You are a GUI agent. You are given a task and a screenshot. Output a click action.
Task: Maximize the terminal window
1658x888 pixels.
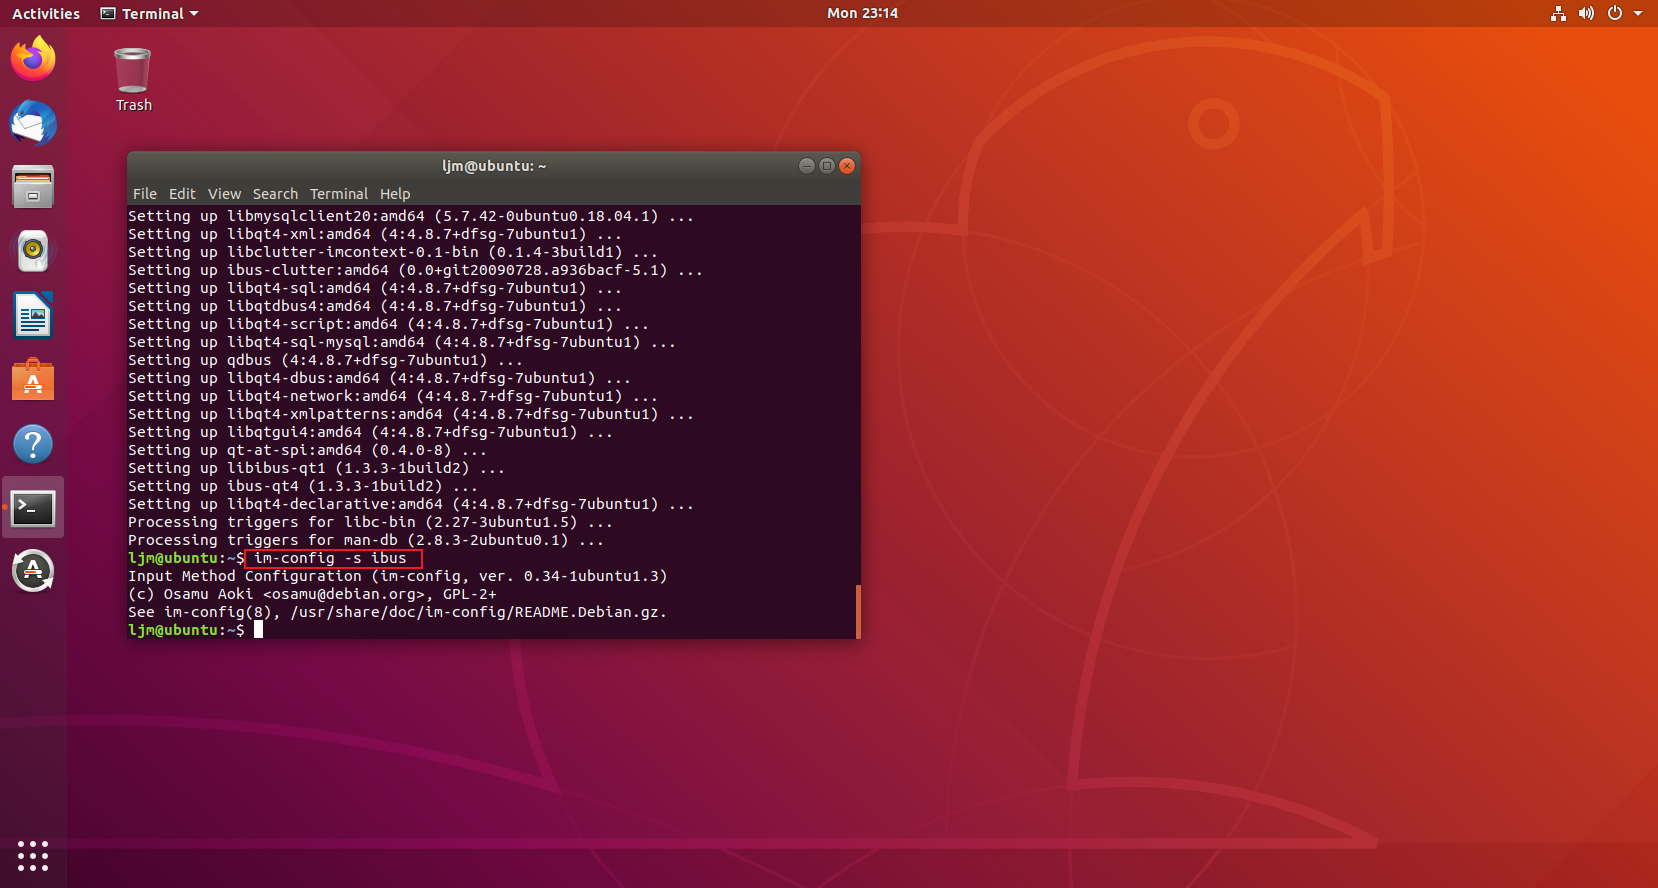tap(827, 166)
